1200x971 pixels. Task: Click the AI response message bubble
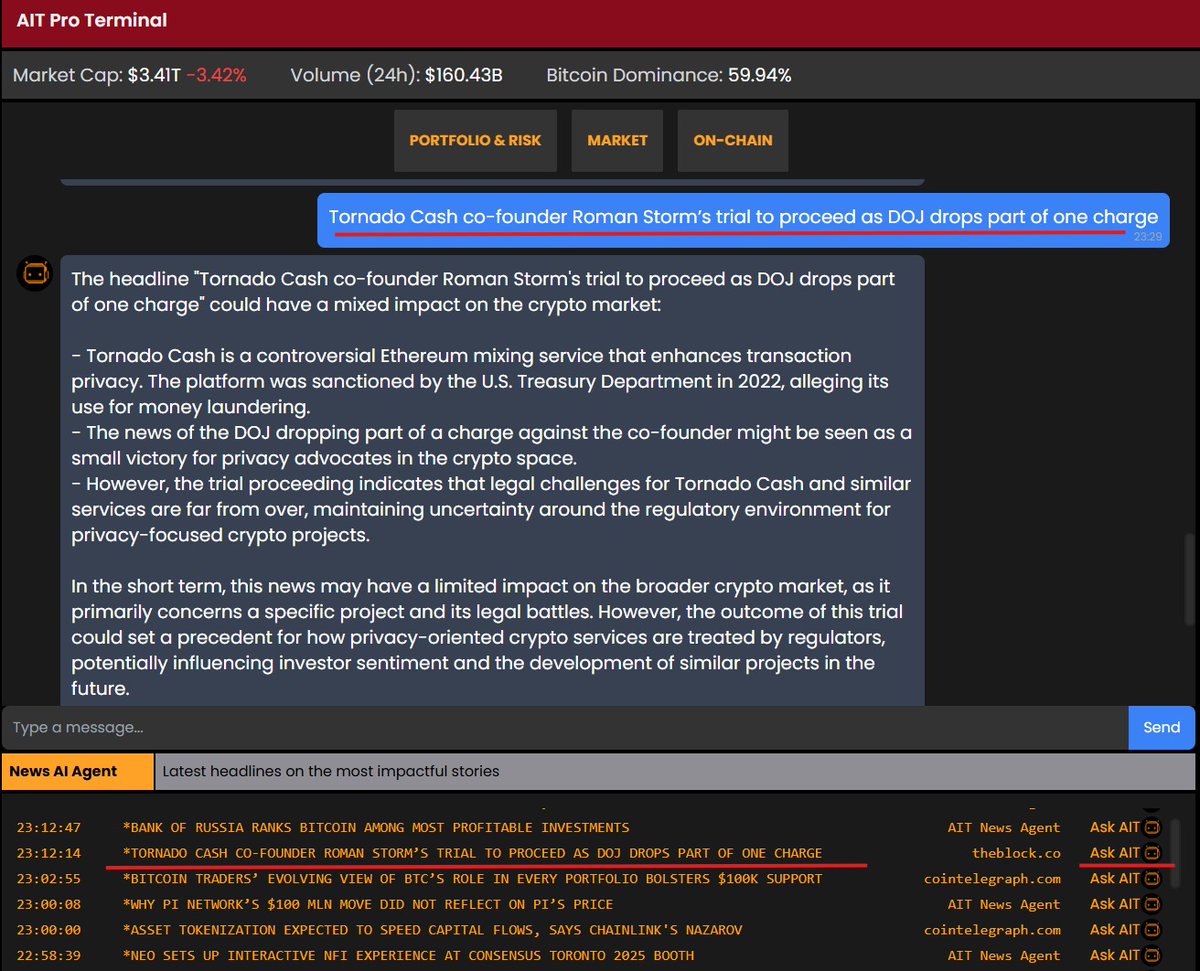click(492, 480)
